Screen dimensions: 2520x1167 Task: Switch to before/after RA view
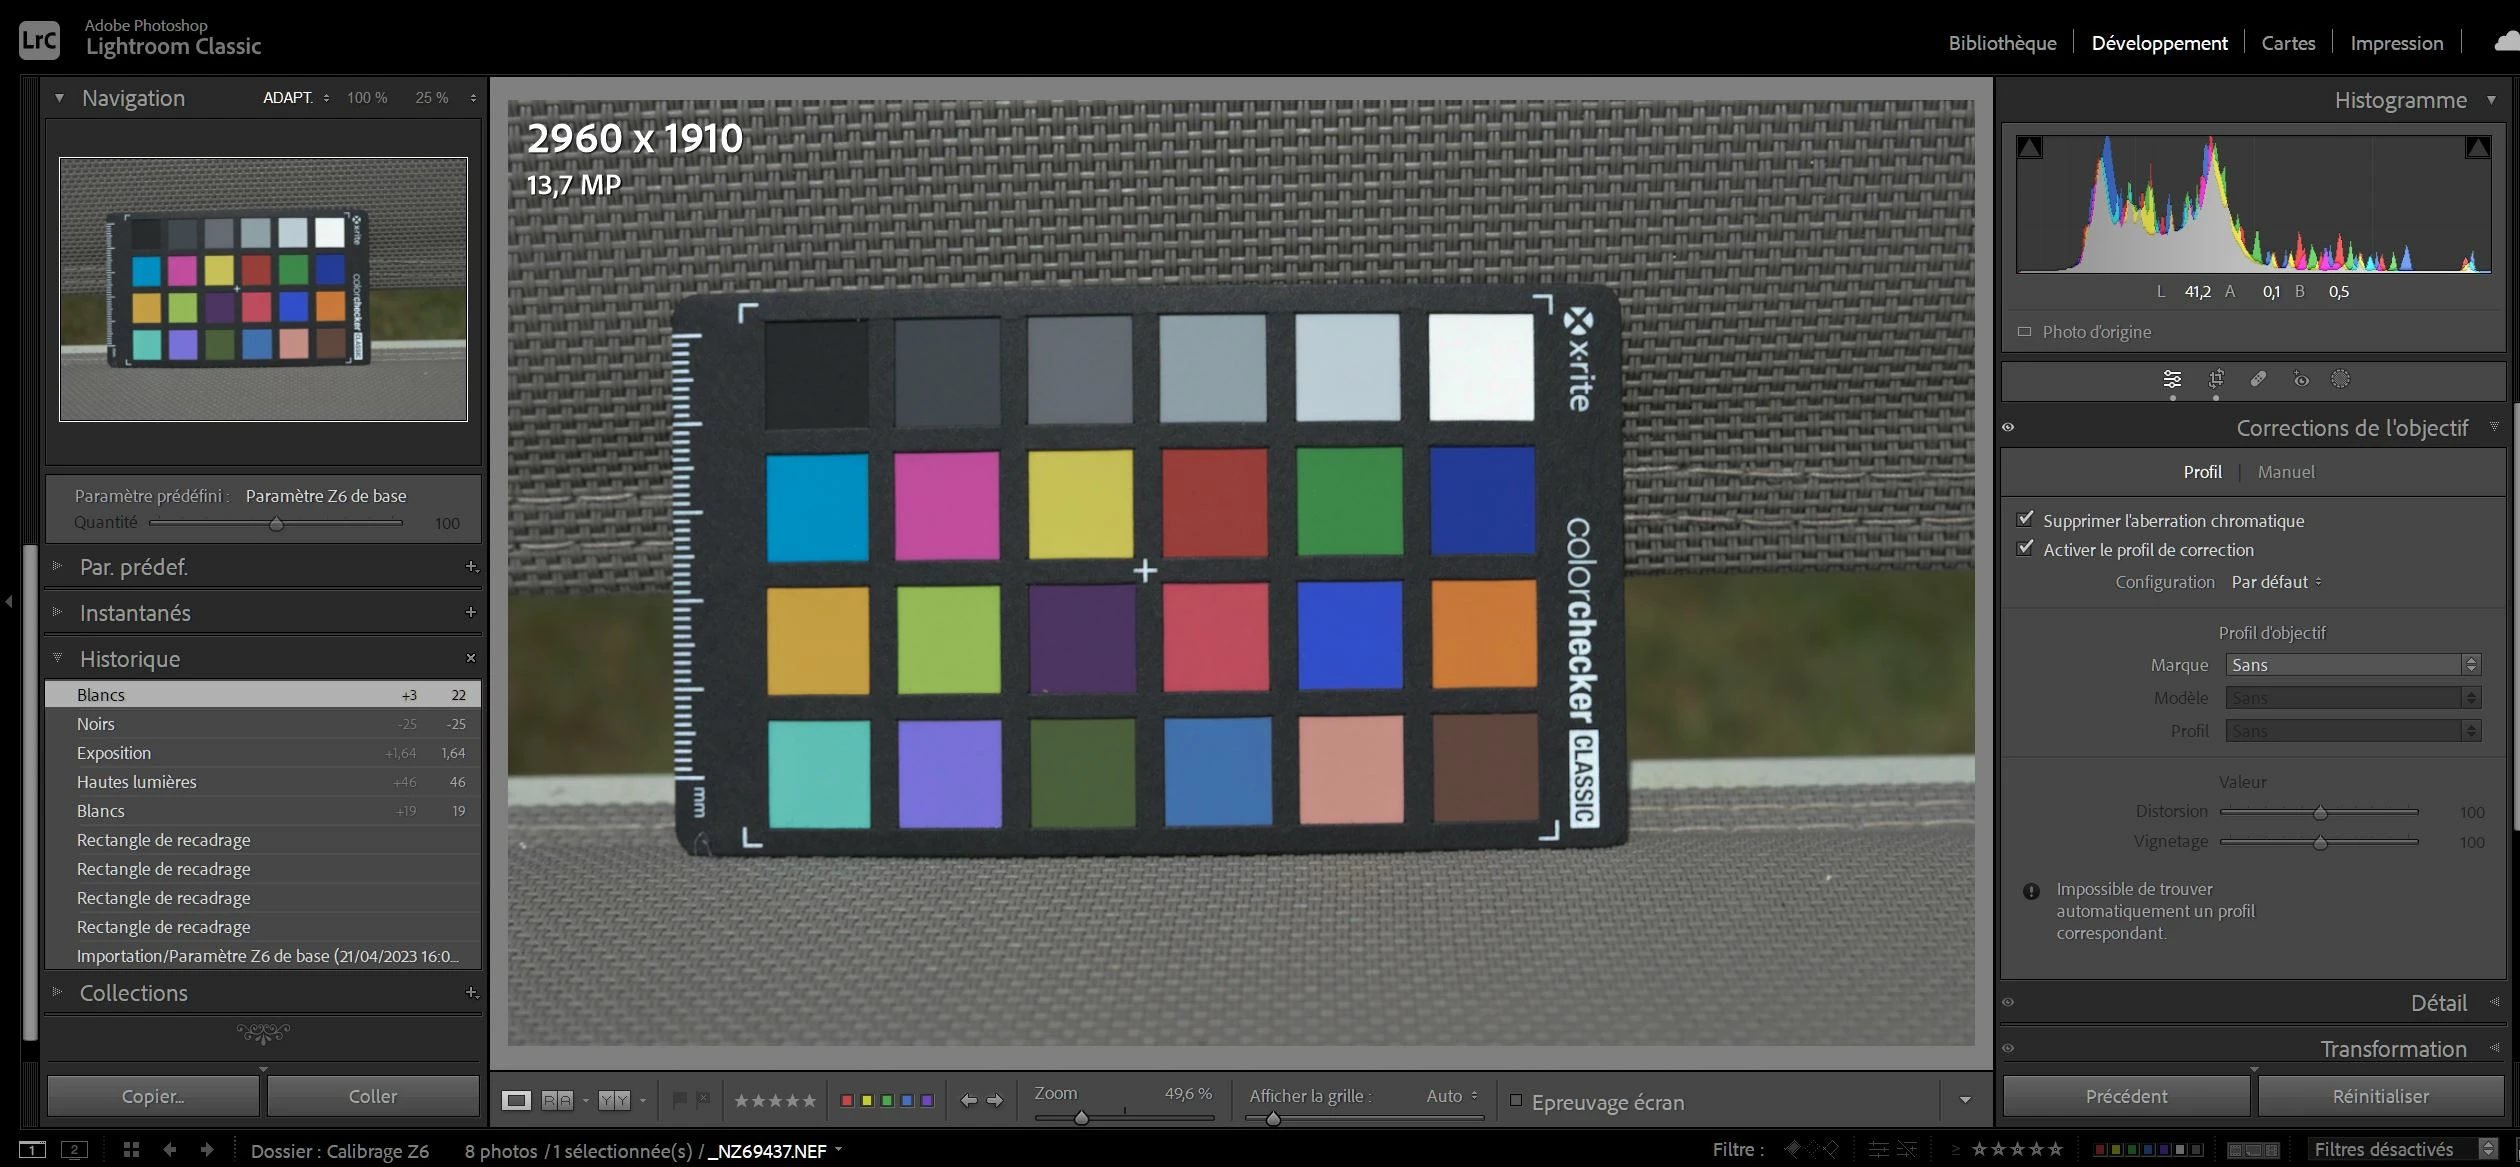click(557, 1100)
